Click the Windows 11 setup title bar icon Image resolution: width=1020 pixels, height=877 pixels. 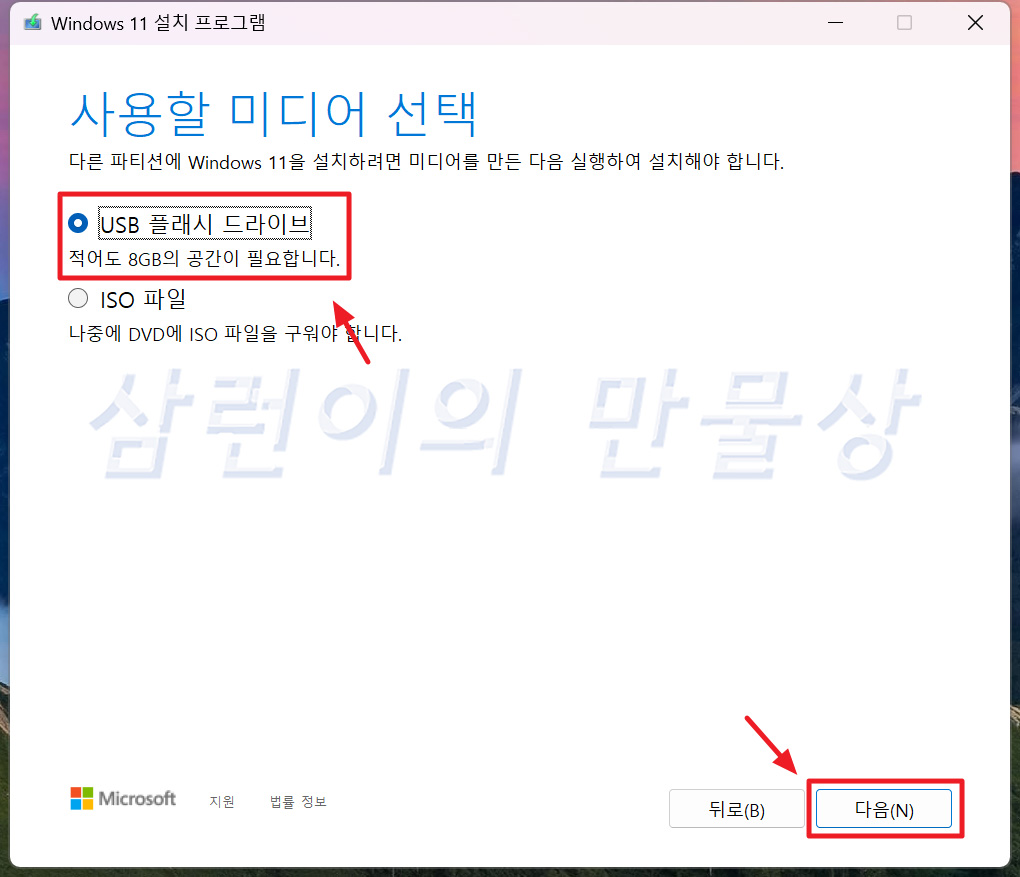pos(33,23)
